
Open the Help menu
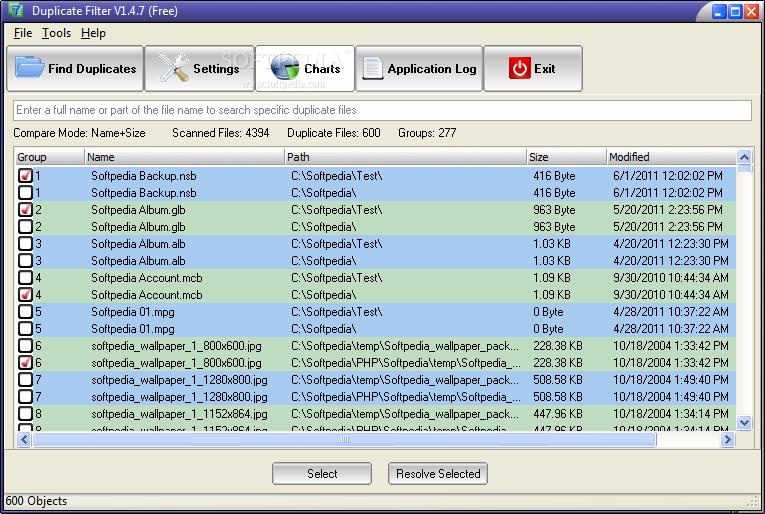(93, 33)
